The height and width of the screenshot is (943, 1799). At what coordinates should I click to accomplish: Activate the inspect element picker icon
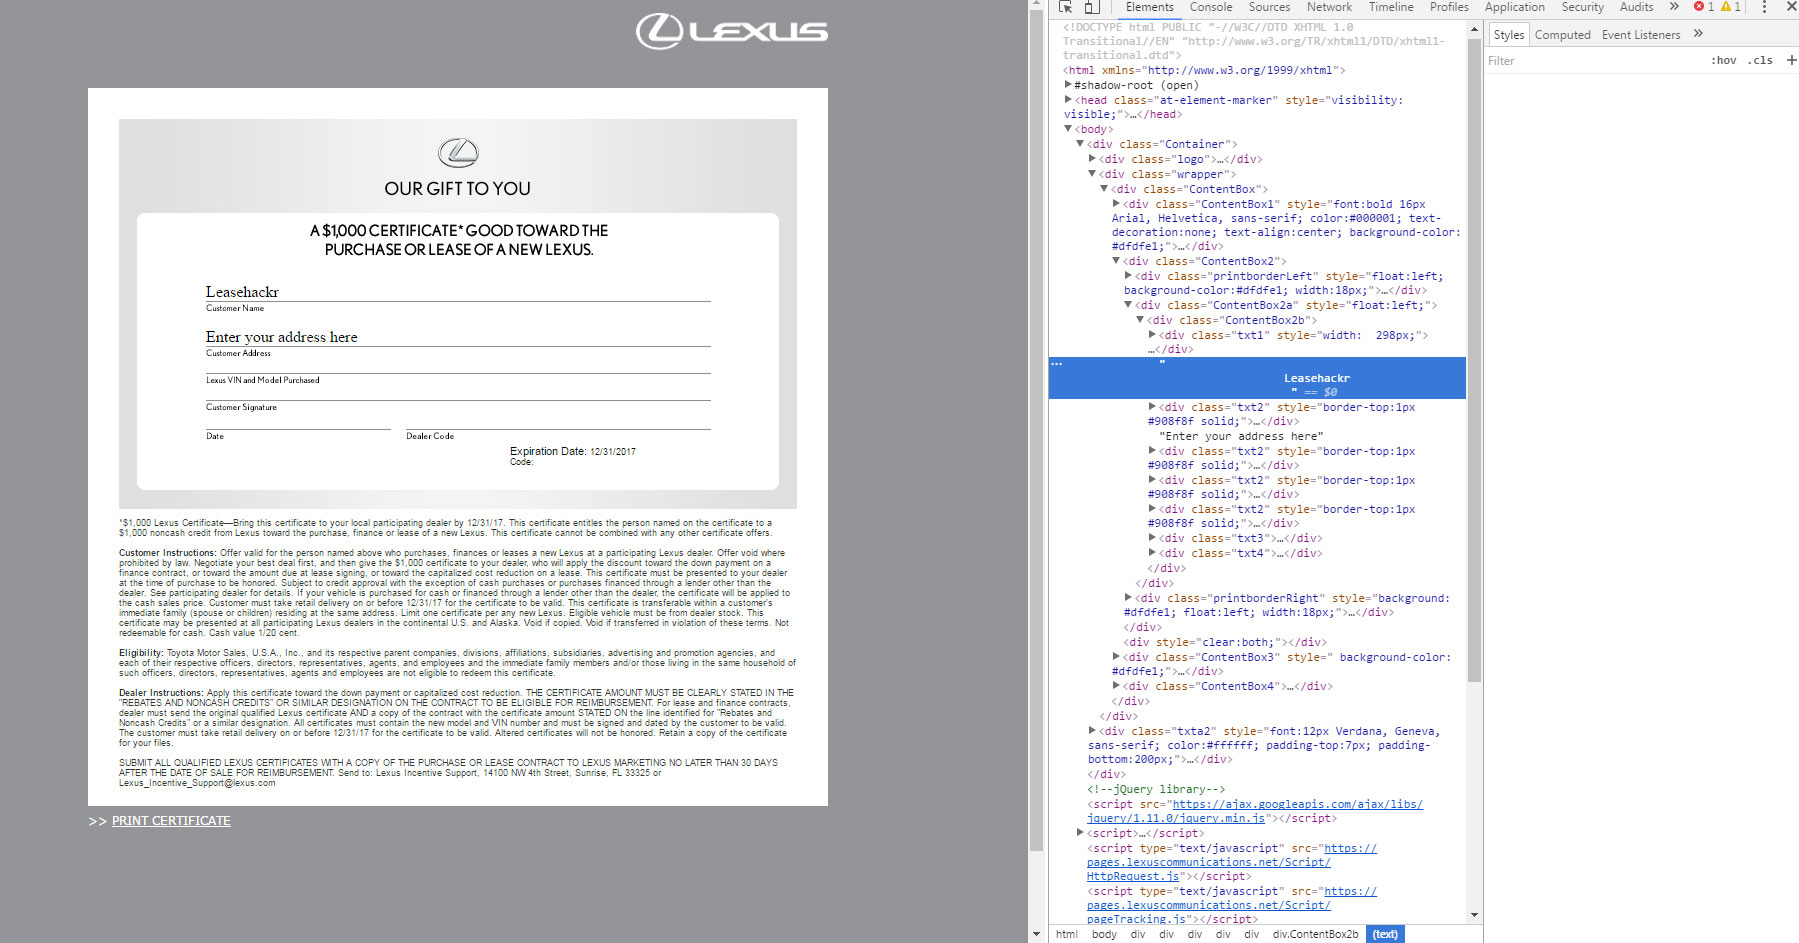pyautogui.click(x=1066, y=7)
